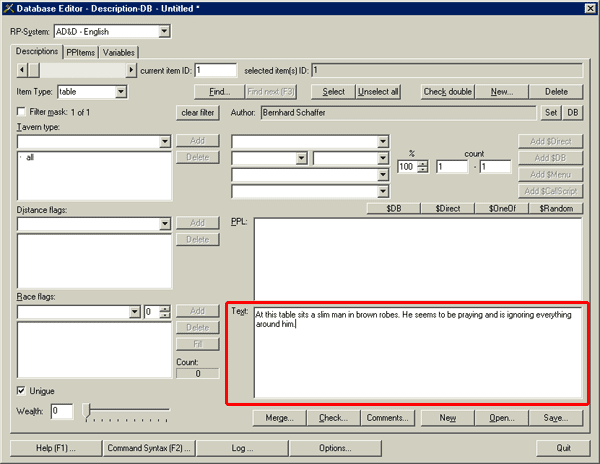Open the RP-System dropdown

point(163,32)
